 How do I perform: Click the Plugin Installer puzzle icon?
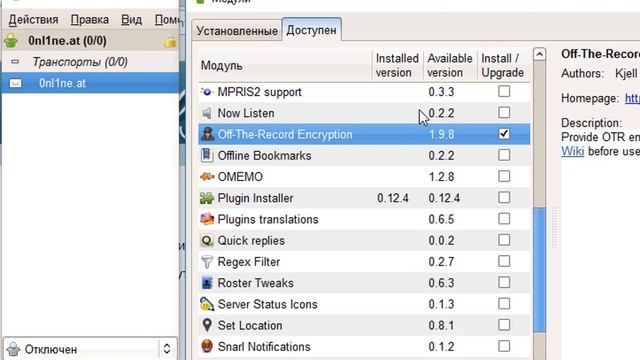point(207,198)
